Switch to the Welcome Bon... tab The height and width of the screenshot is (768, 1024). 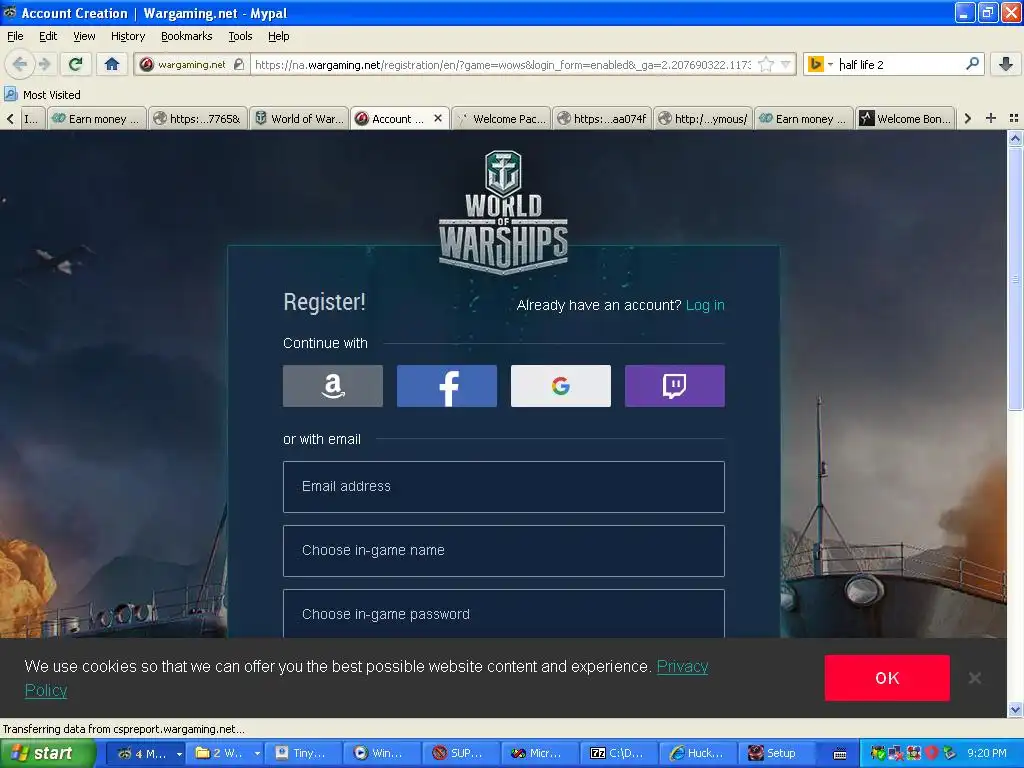pyautogui.click(x=905, y=118)
